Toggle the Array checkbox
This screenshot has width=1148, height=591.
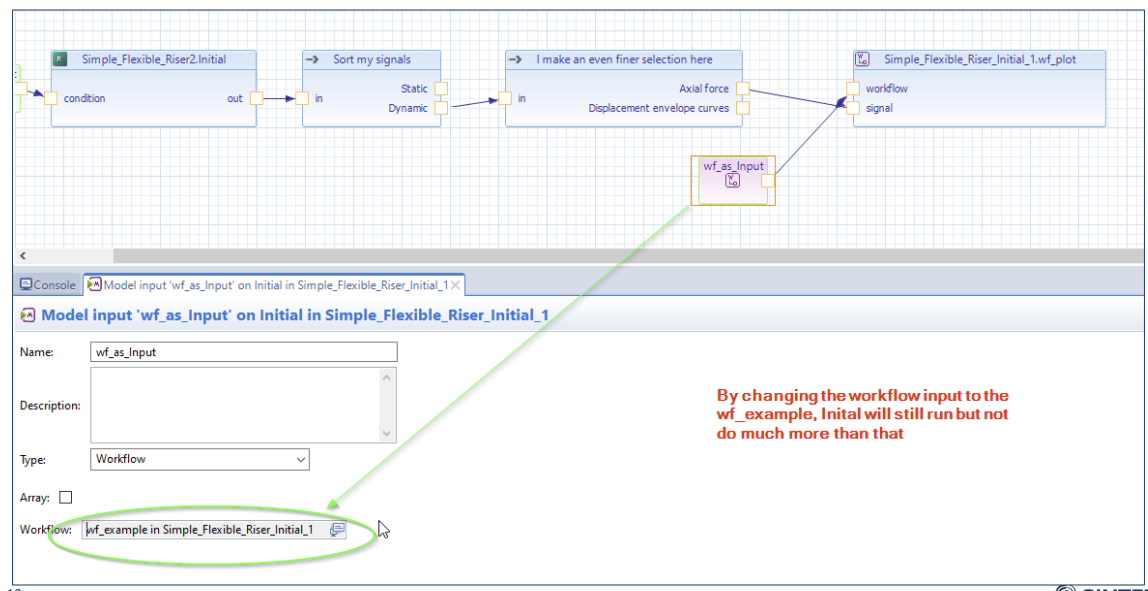tap(66, 497)
